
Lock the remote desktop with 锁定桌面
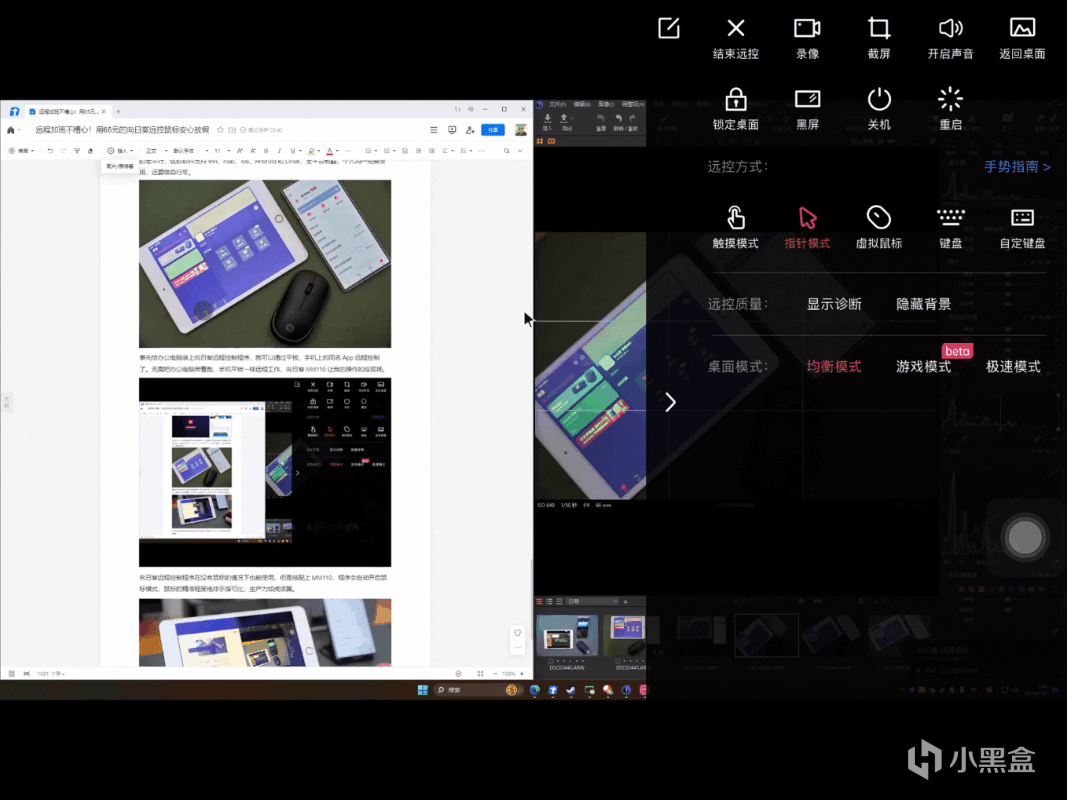click(x=736, y=109)
